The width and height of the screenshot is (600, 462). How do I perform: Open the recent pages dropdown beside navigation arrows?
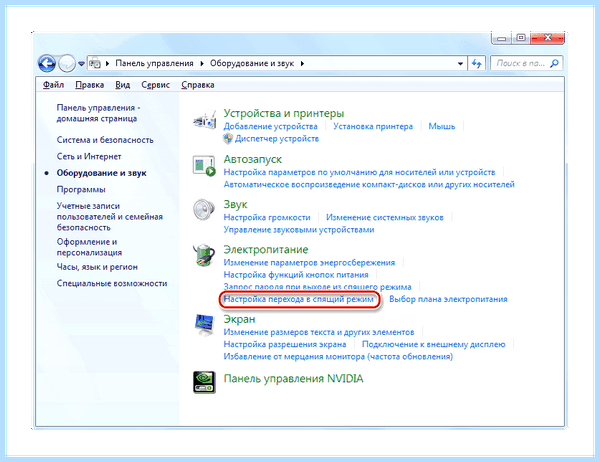(81, 64)
